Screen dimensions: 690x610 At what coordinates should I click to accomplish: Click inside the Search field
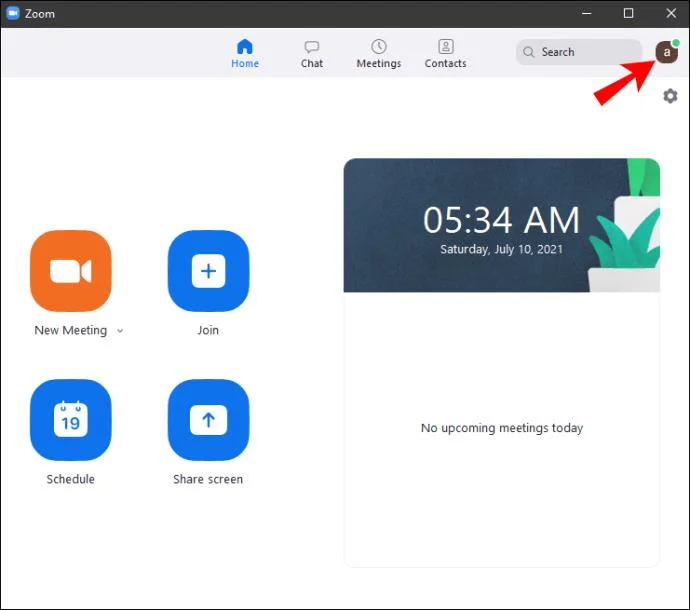(579, 52)
